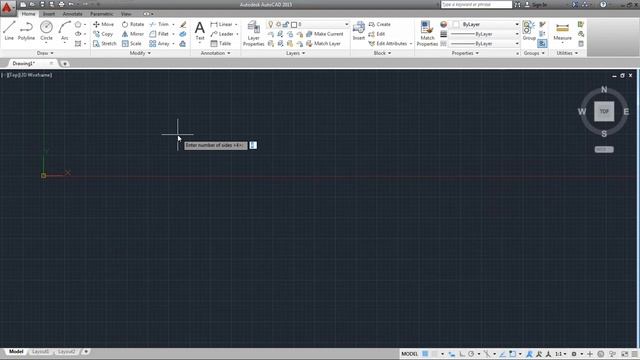640x360 pixels.
Task: Switch to the View ribbon tab
Action: 126,14
